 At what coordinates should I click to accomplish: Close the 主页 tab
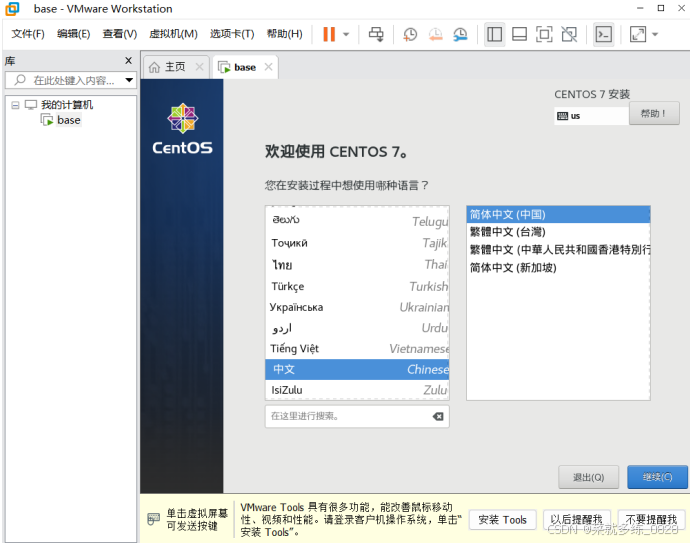(199, 67)
